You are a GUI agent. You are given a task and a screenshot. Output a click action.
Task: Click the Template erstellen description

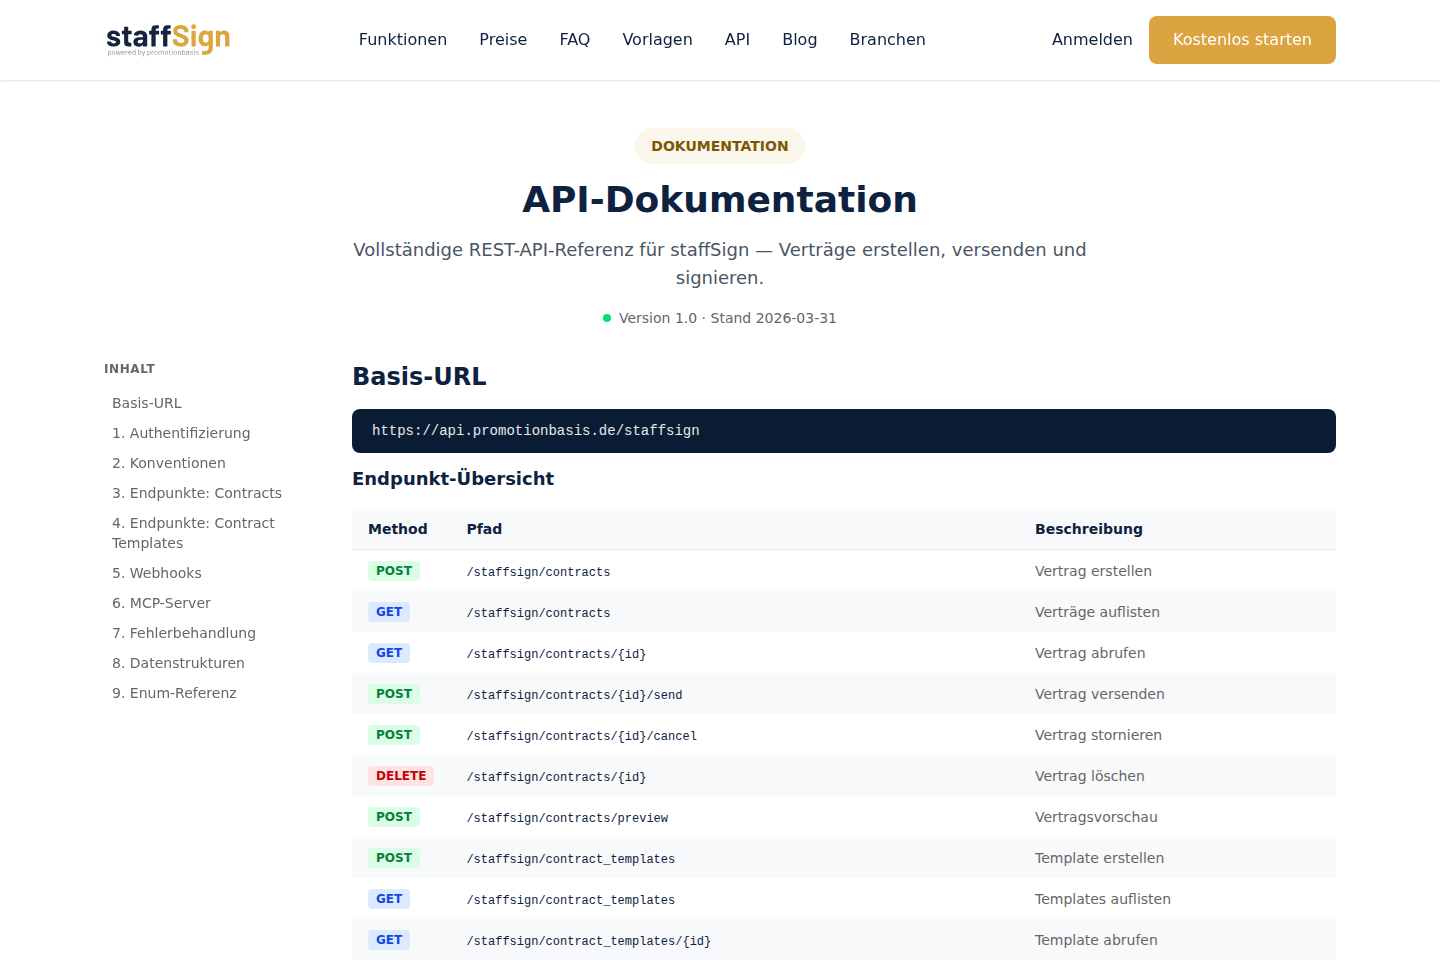click(1099, 858)
